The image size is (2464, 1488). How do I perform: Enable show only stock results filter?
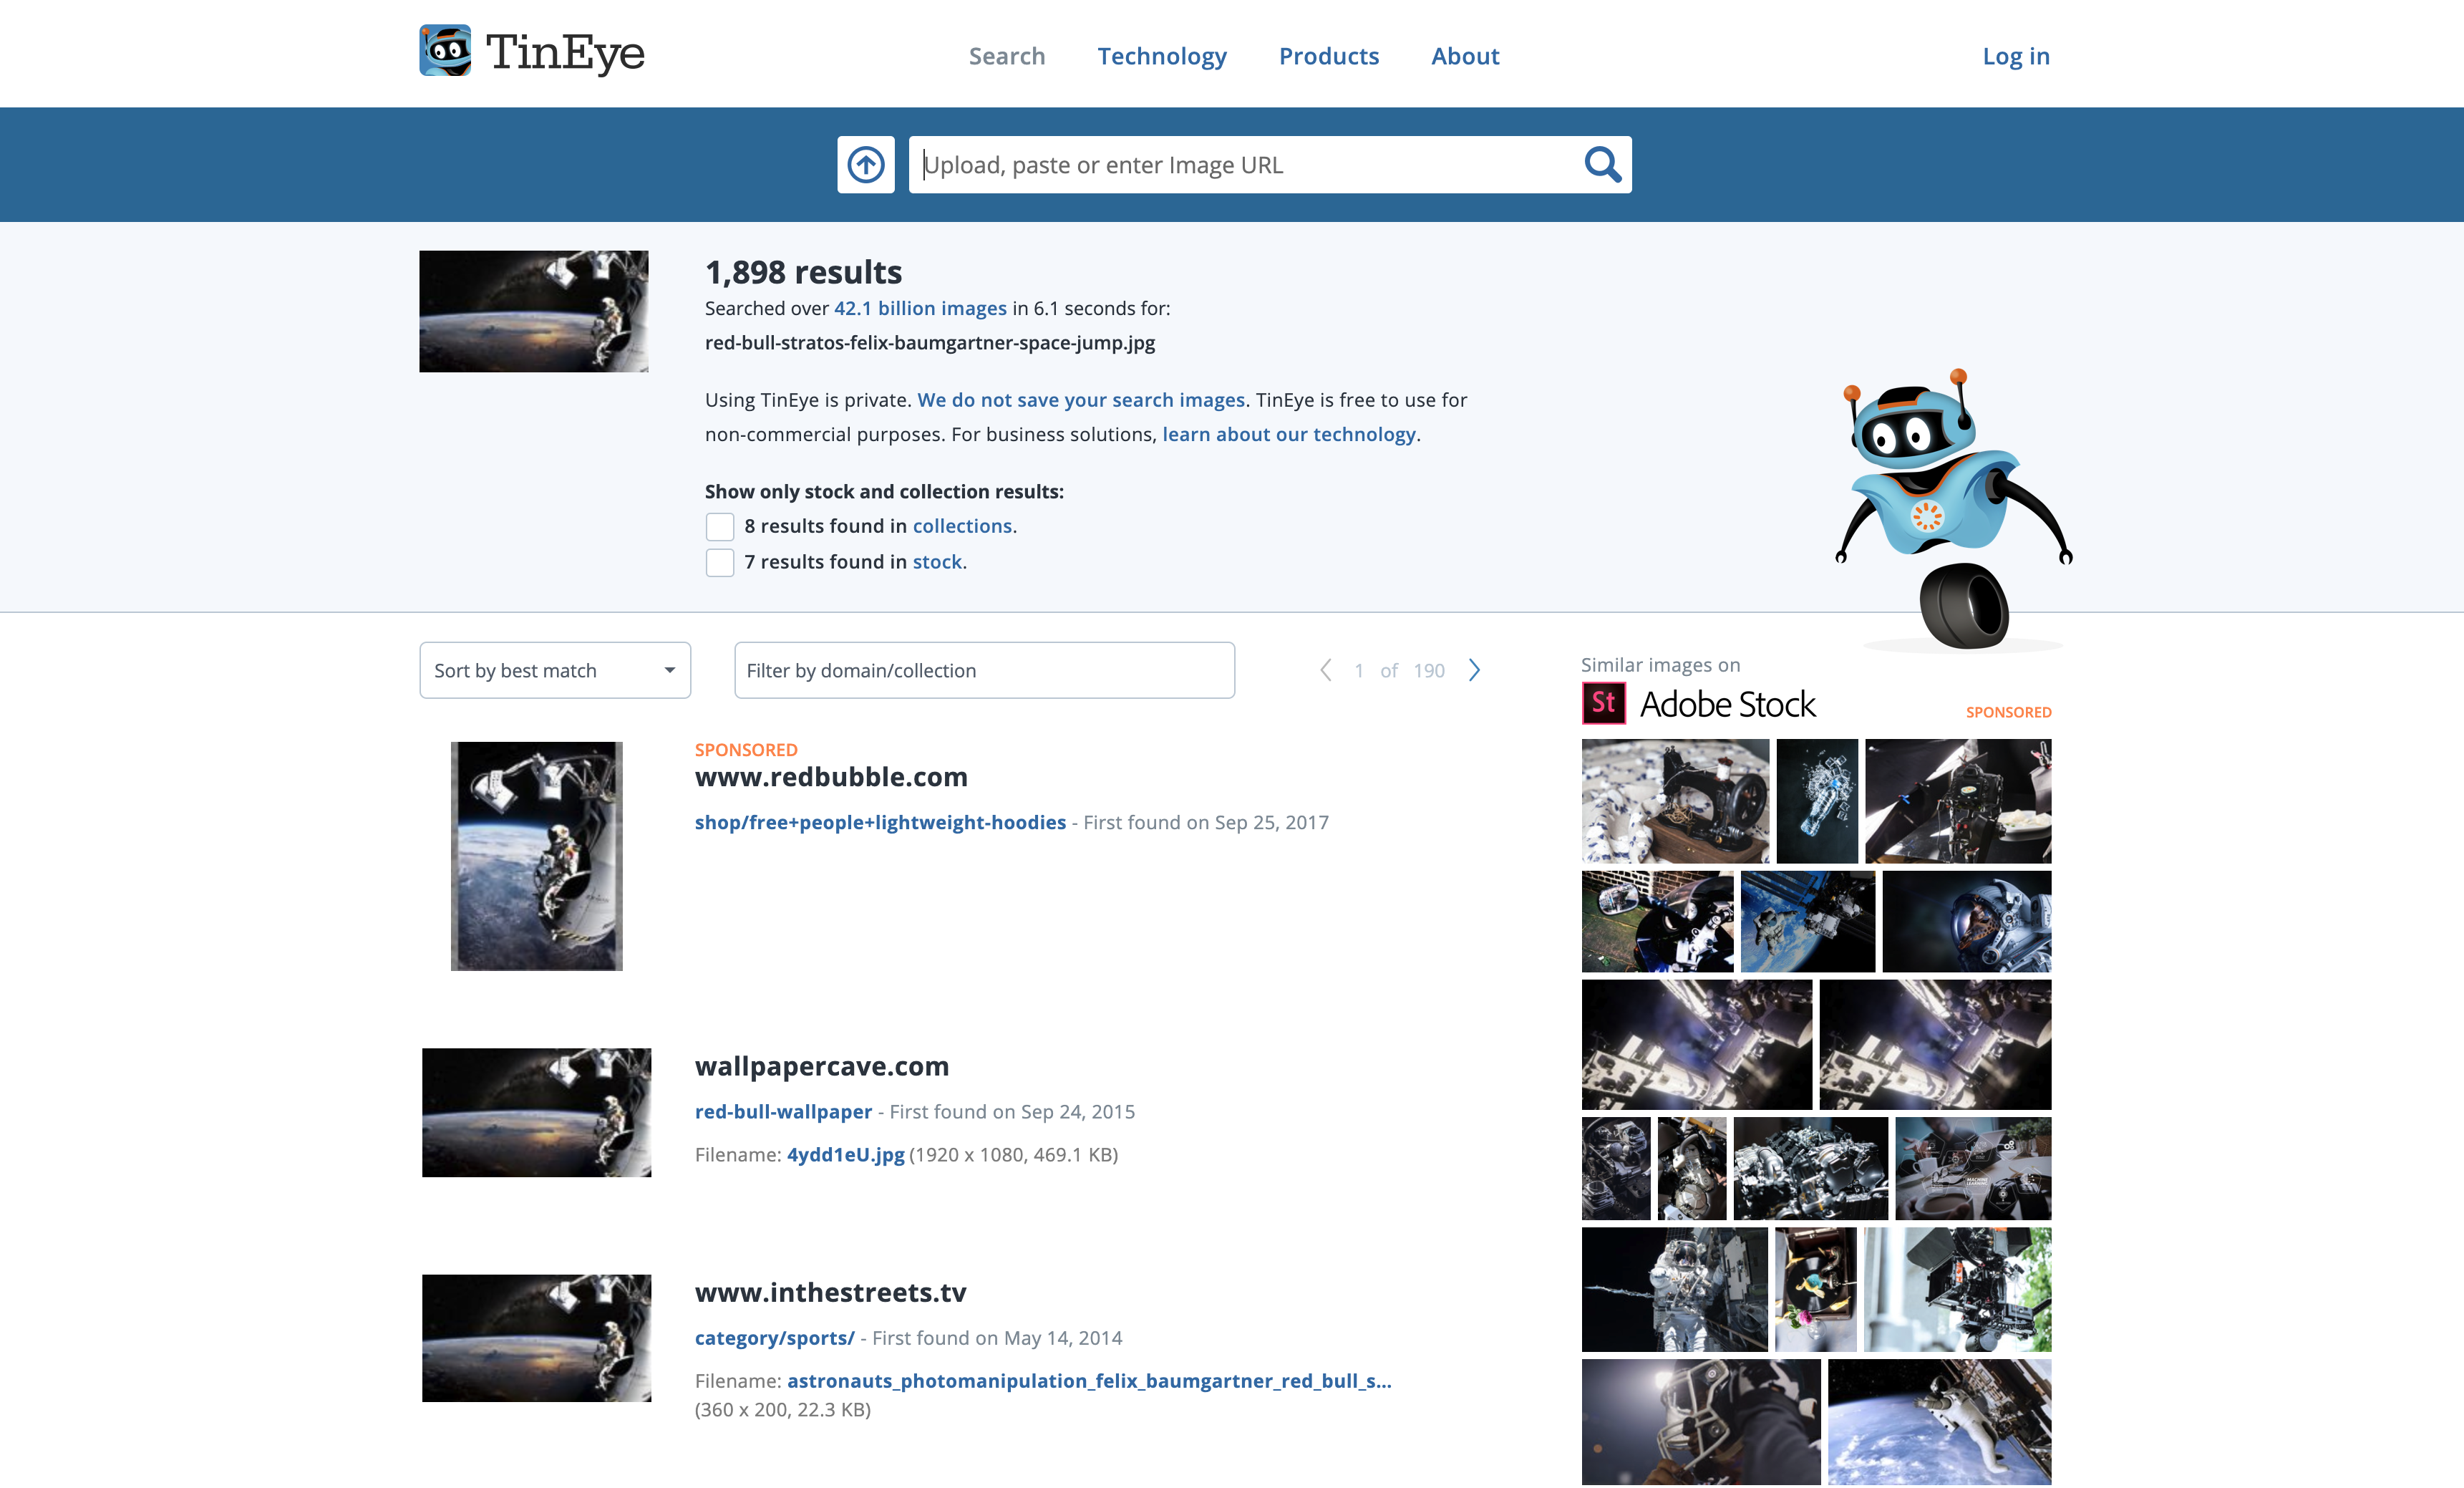[718, 561]
